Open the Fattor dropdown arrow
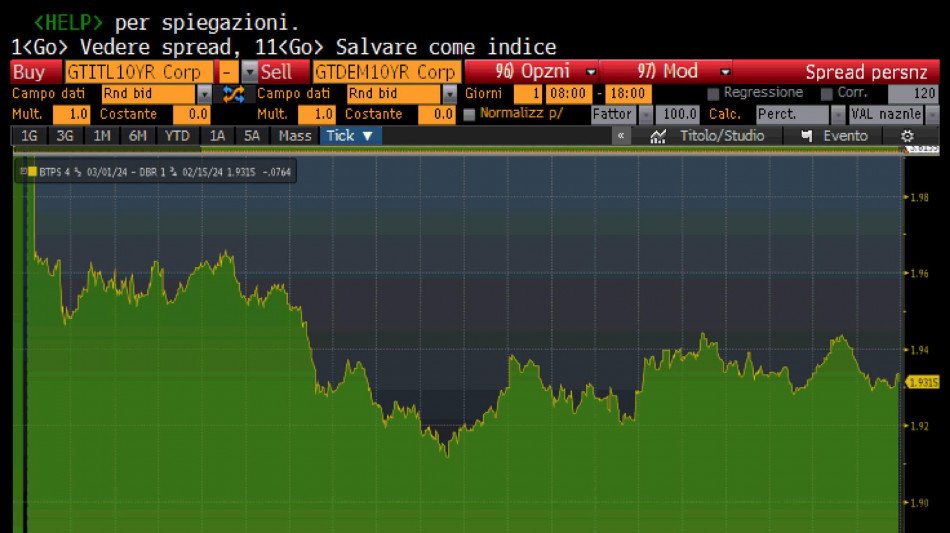The height and width of the screenshot is (533, 950). pyautogui.click(x=646, y=114)
